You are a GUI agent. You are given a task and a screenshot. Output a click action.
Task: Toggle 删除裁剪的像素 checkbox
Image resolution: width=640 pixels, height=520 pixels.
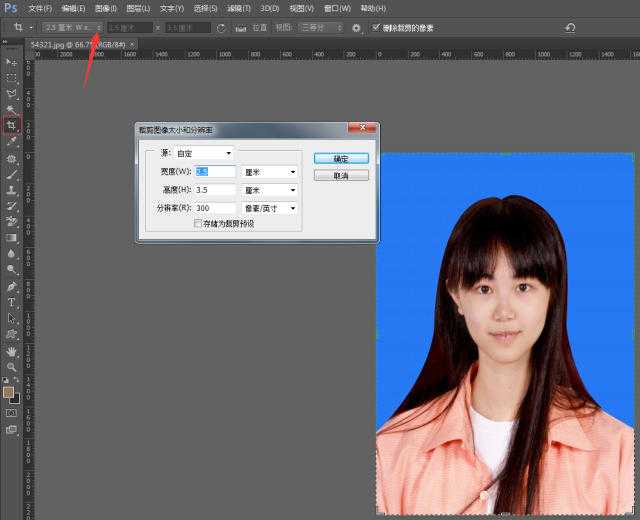pyautogui.click(x=375, y=28)
